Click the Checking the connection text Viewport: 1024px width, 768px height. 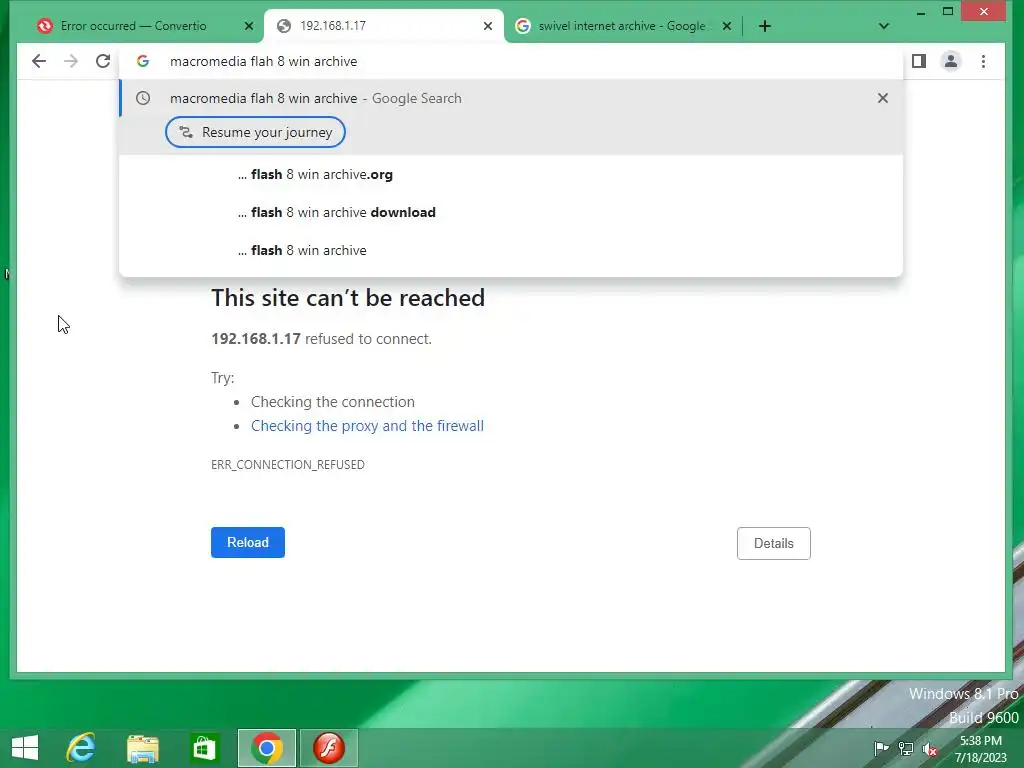[332, 402]
